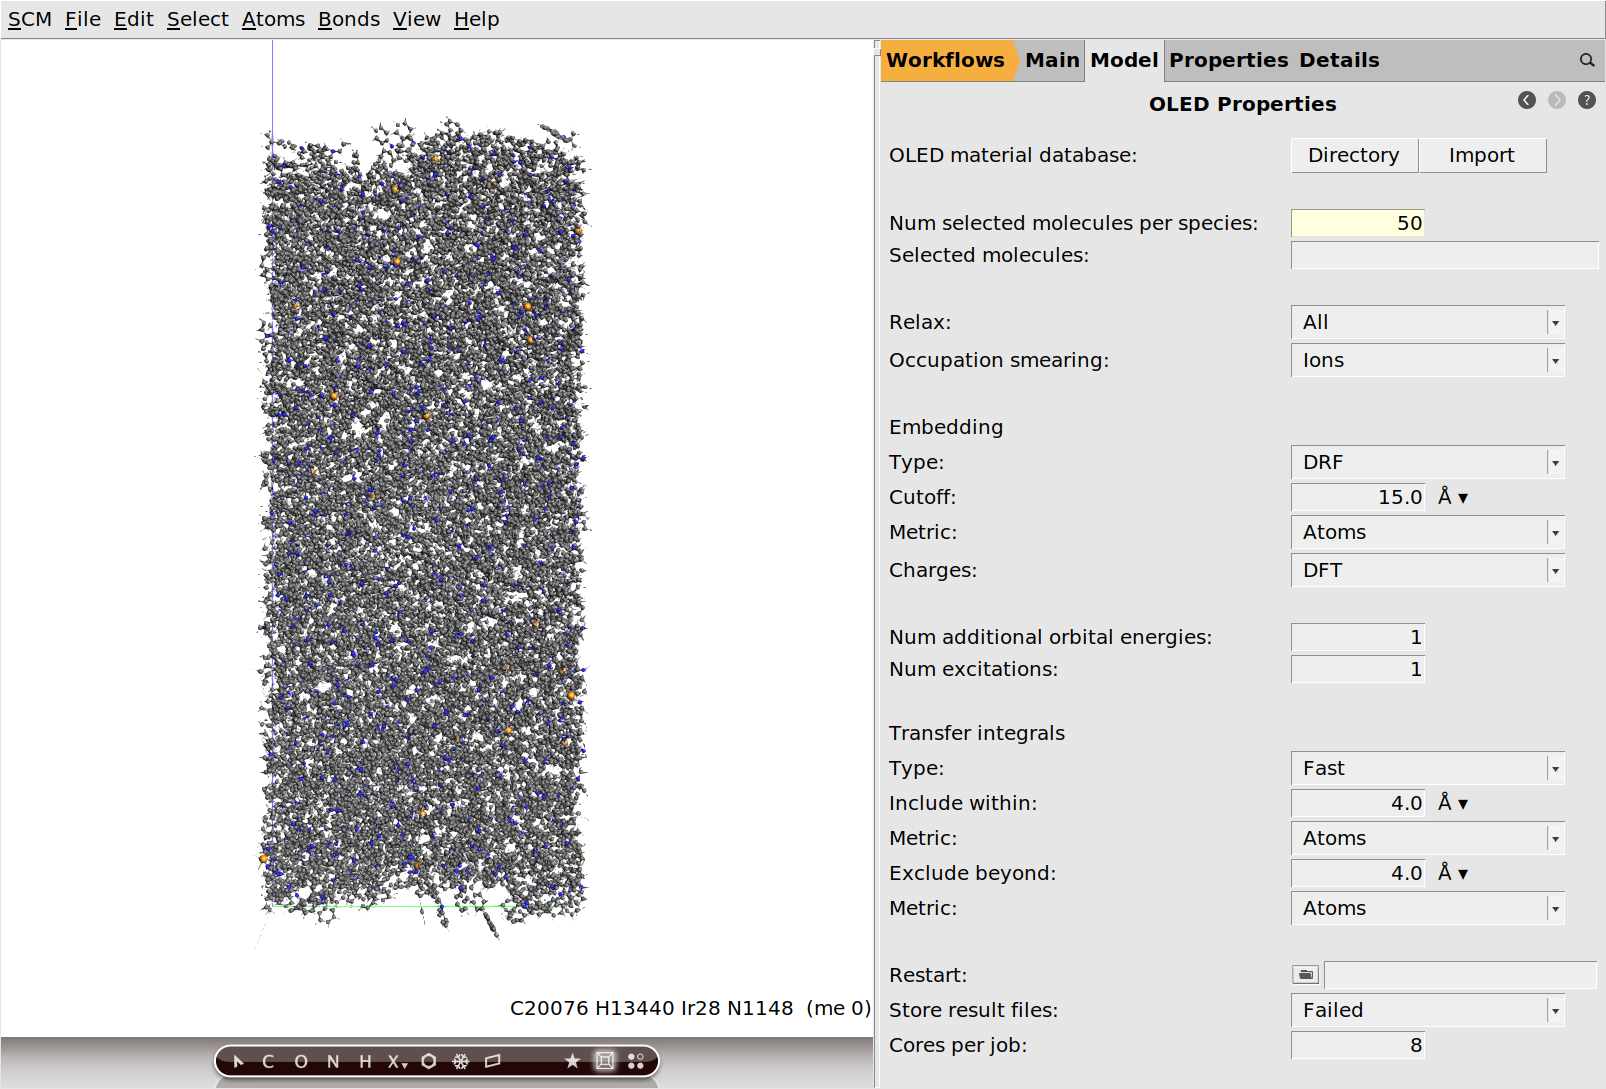The image size is (1606, 1089).
Task: Go back with the left arrow icon
Action: click(x=1526, y=100)
